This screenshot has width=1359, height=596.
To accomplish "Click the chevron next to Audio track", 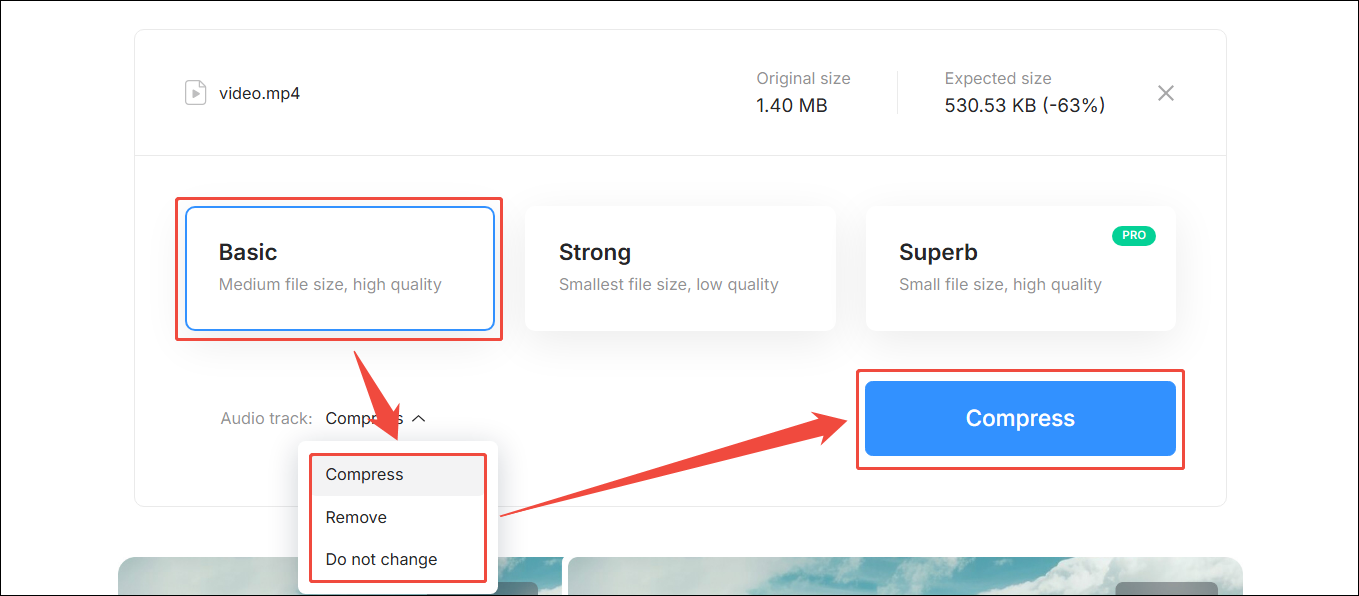I will click(420, 418).
